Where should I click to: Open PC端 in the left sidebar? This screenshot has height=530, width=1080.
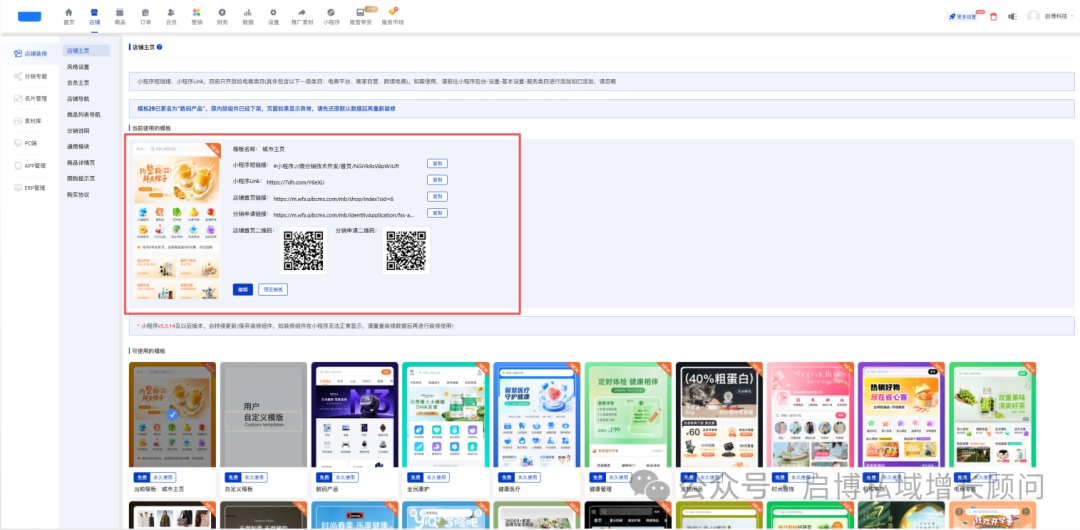point(27,143)
